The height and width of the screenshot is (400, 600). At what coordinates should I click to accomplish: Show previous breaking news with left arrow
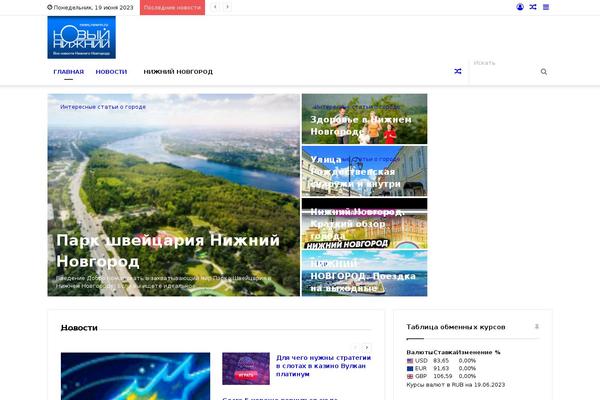tap(215, 7)
